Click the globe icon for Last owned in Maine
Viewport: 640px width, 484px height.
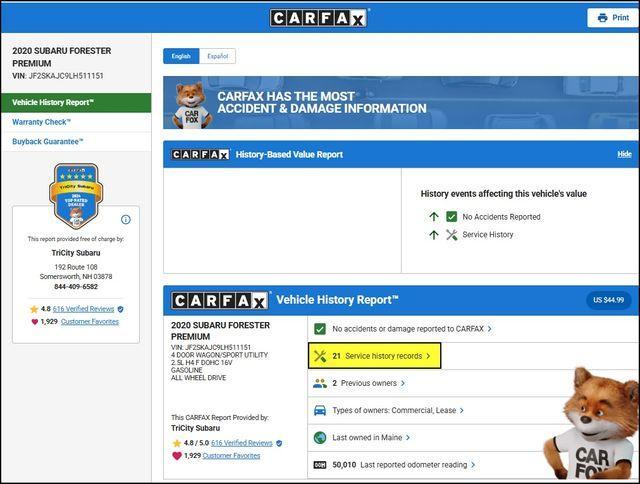tap(320, 438)
